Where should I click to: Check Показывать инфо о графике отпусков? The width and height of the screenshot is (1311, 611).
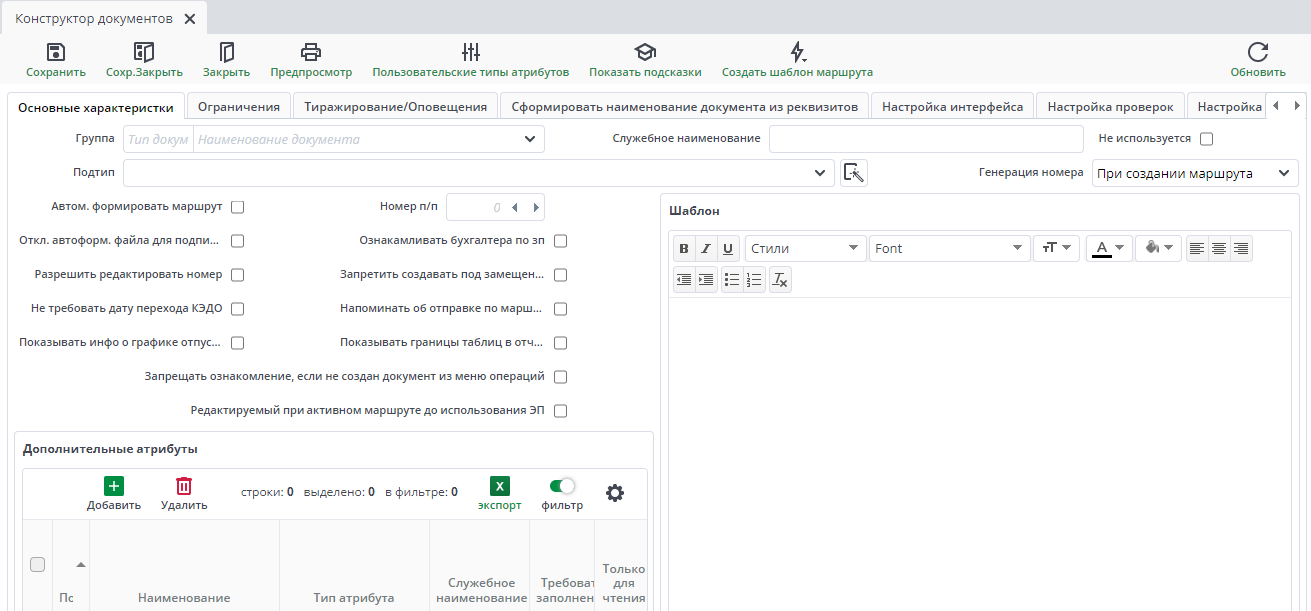coord(238,343)
